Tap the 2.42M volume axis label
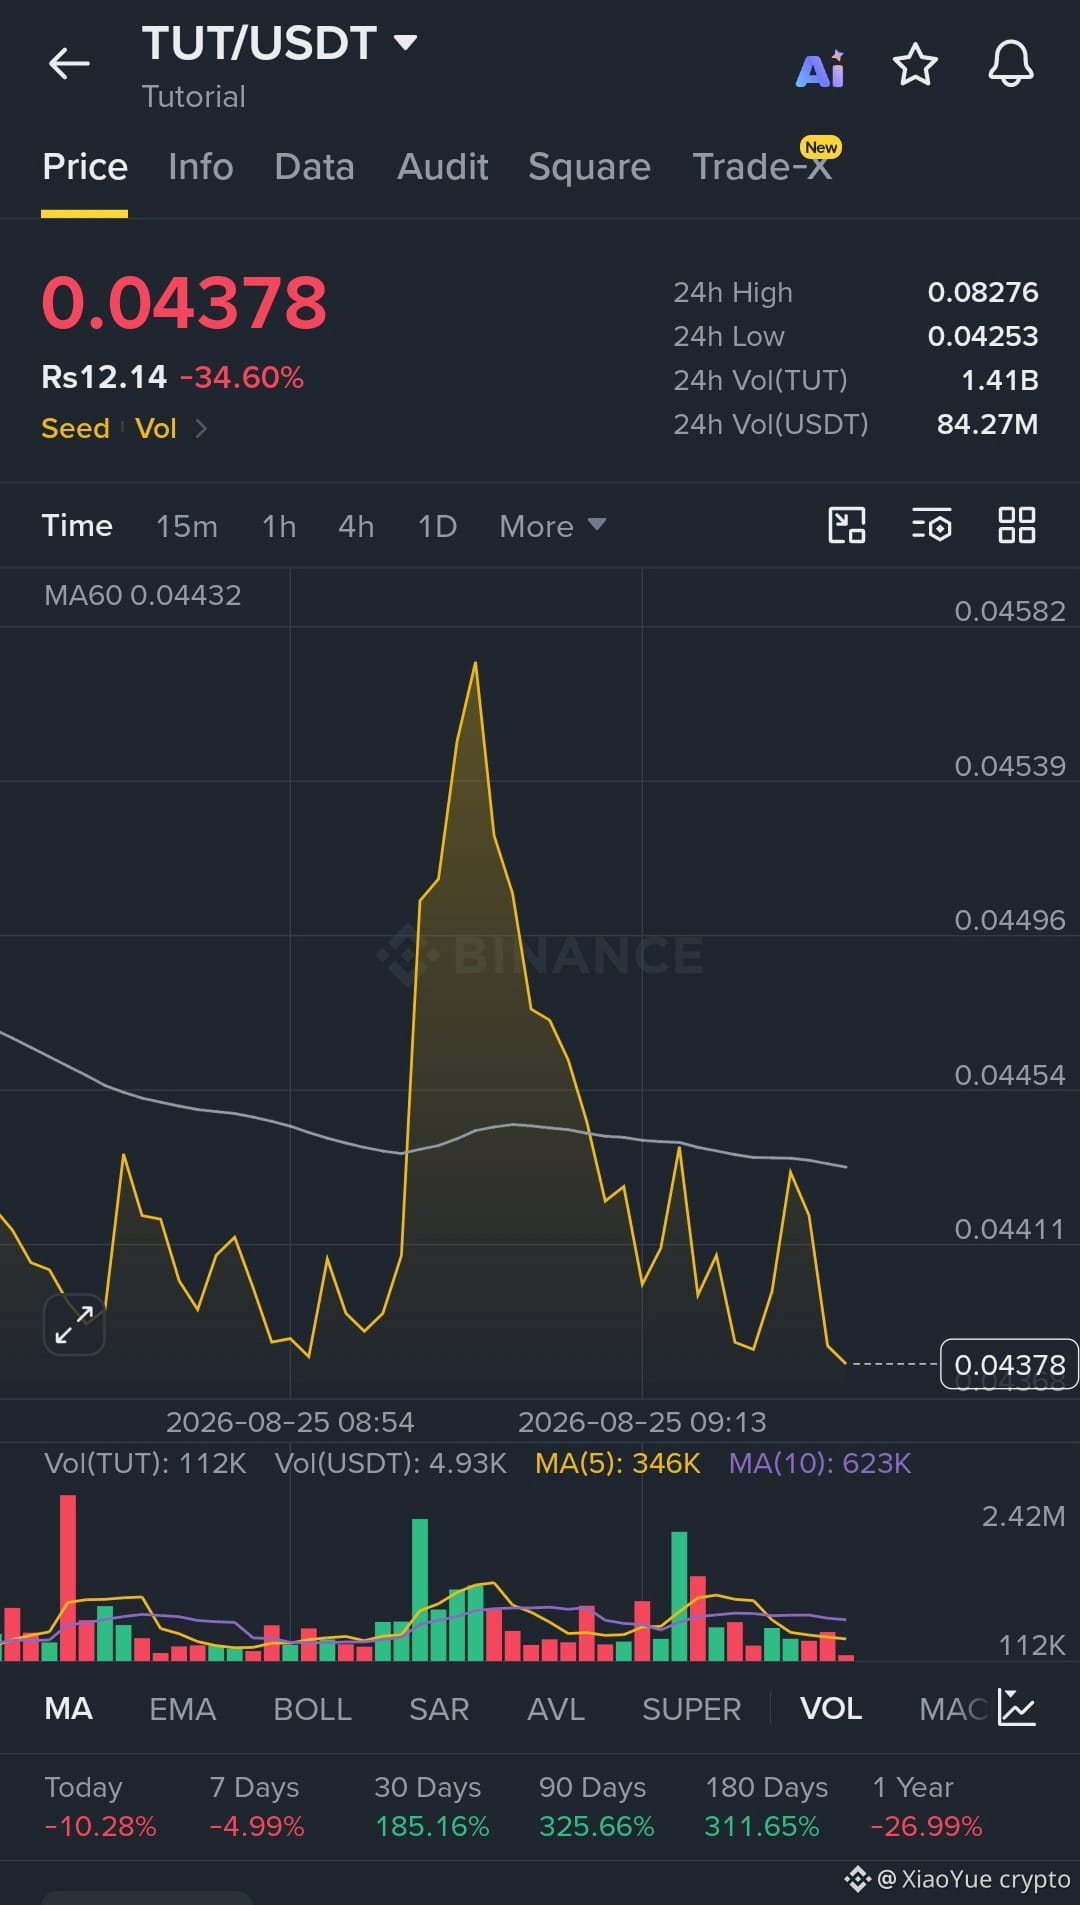Viewport: 1080px width, 1905px height. 1023,1516
